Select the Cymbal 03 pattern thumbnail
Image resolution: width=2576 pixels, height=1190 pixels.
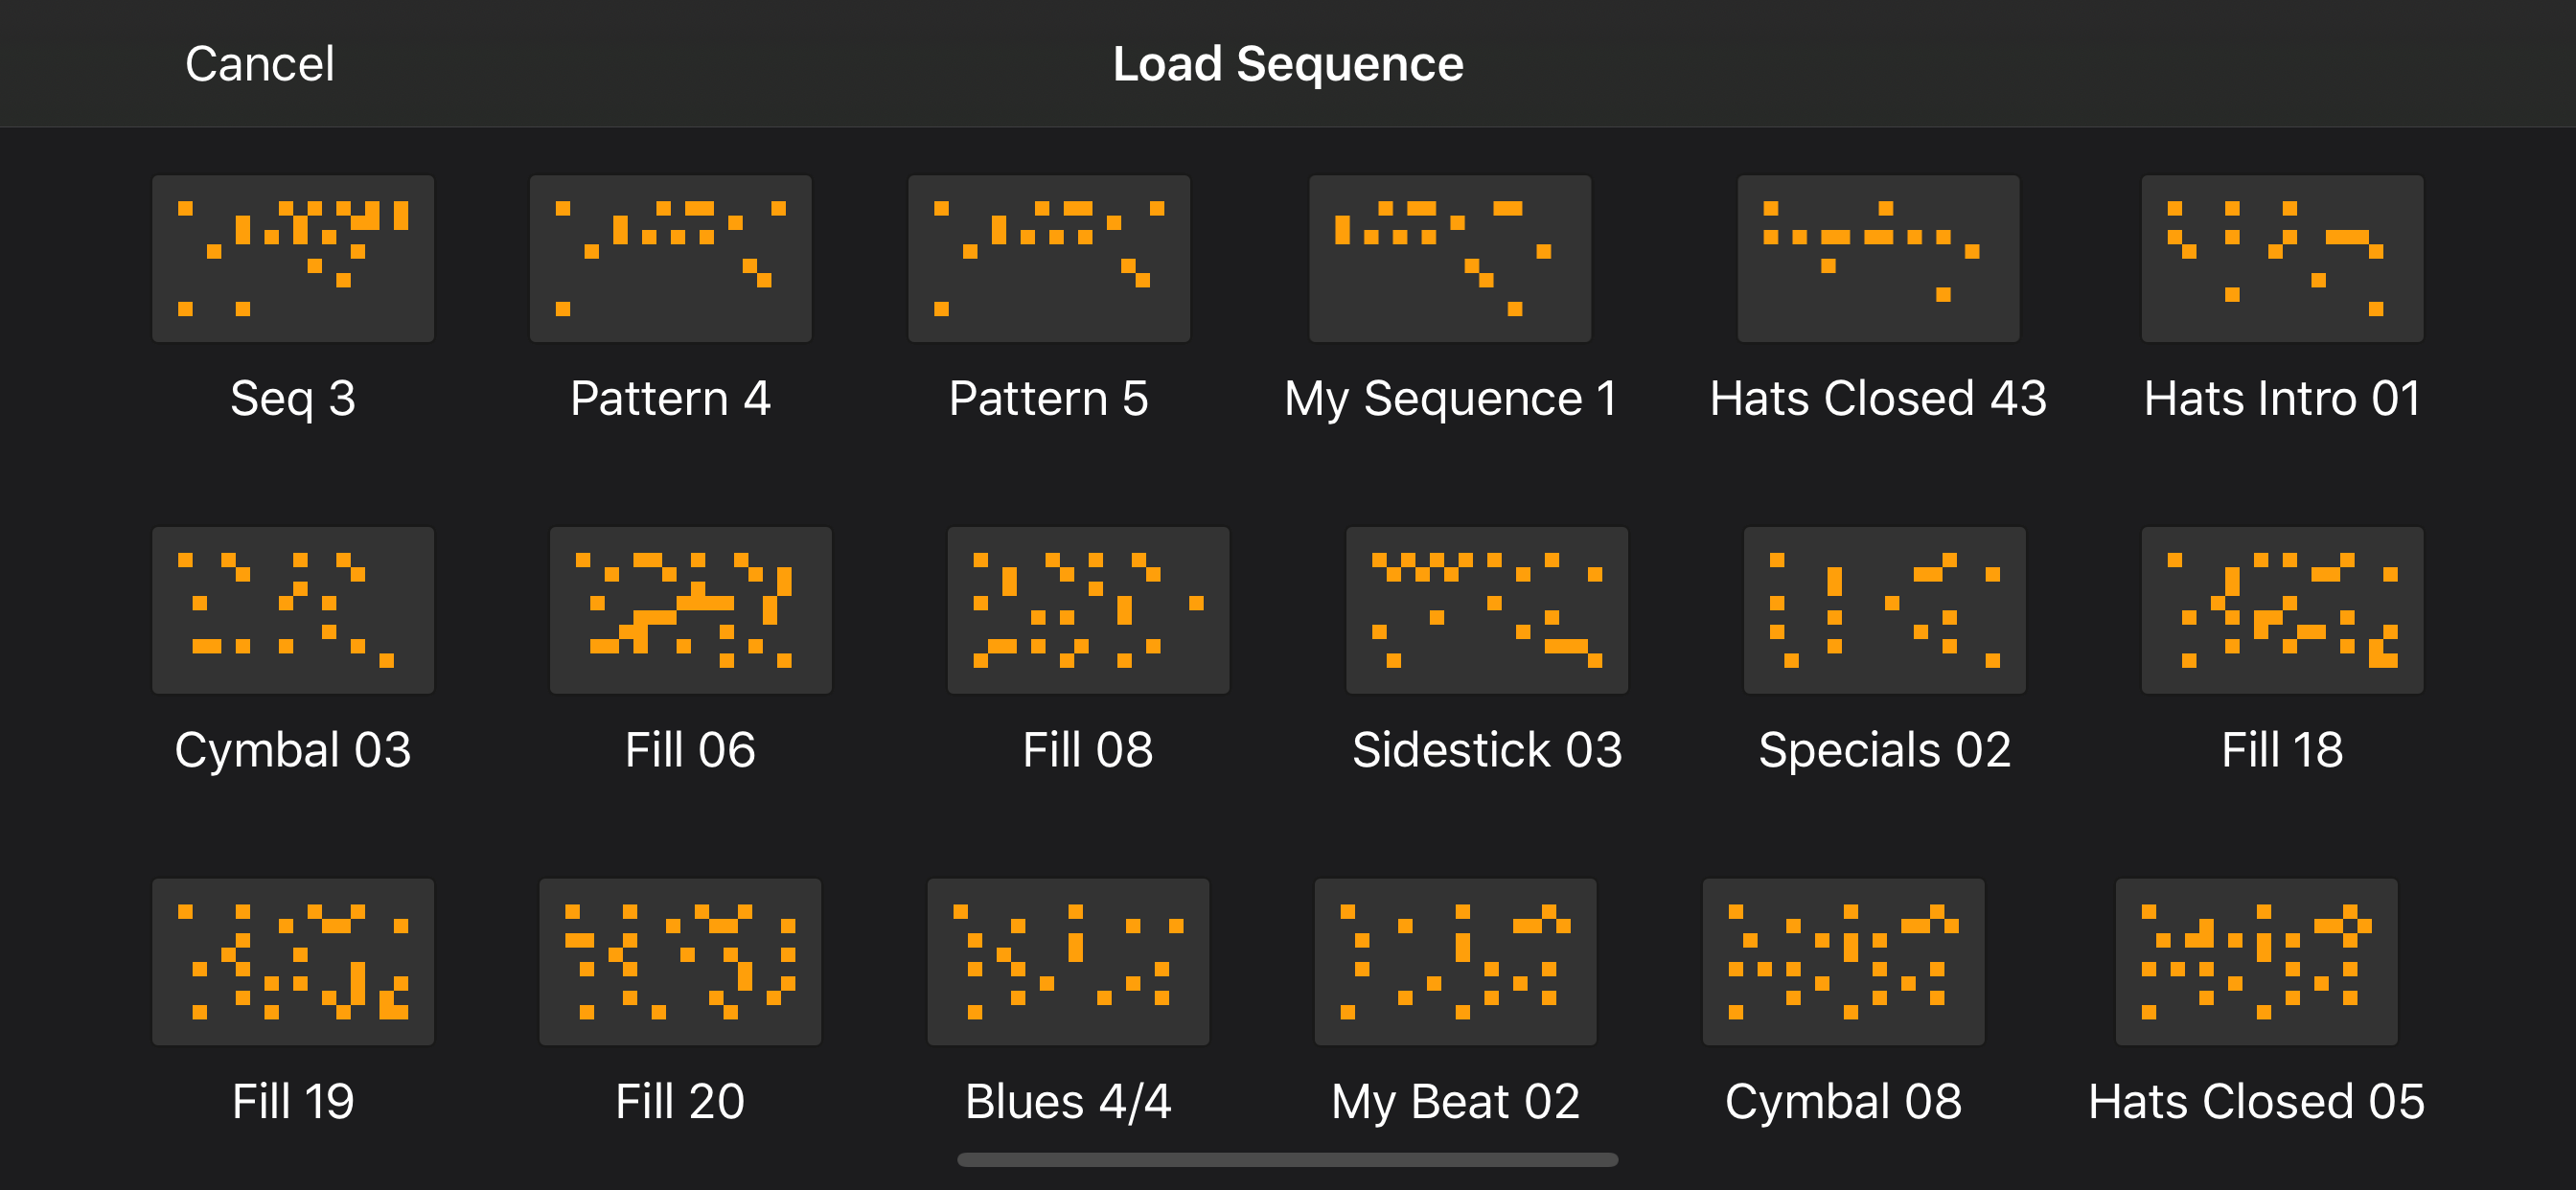pyautogui.click(x=293, y=610)
